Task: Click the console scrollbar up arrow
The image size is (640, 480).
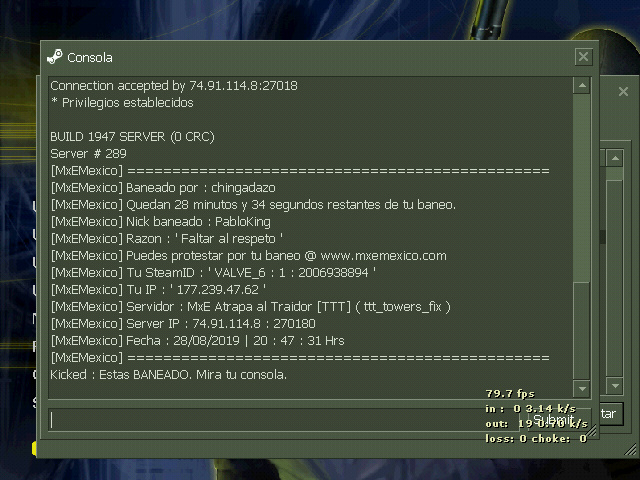Action: point(582,86)
